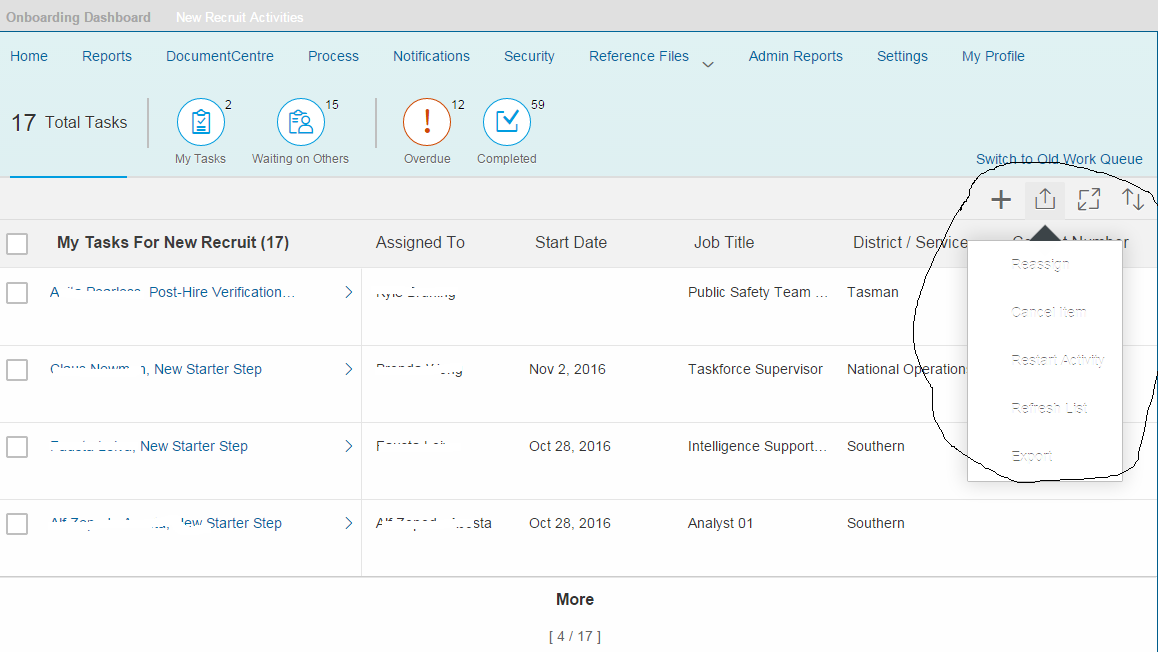Choose Export from the actions menu
The height and width of the screenshot is (652, 1158).
(1032, 456)
